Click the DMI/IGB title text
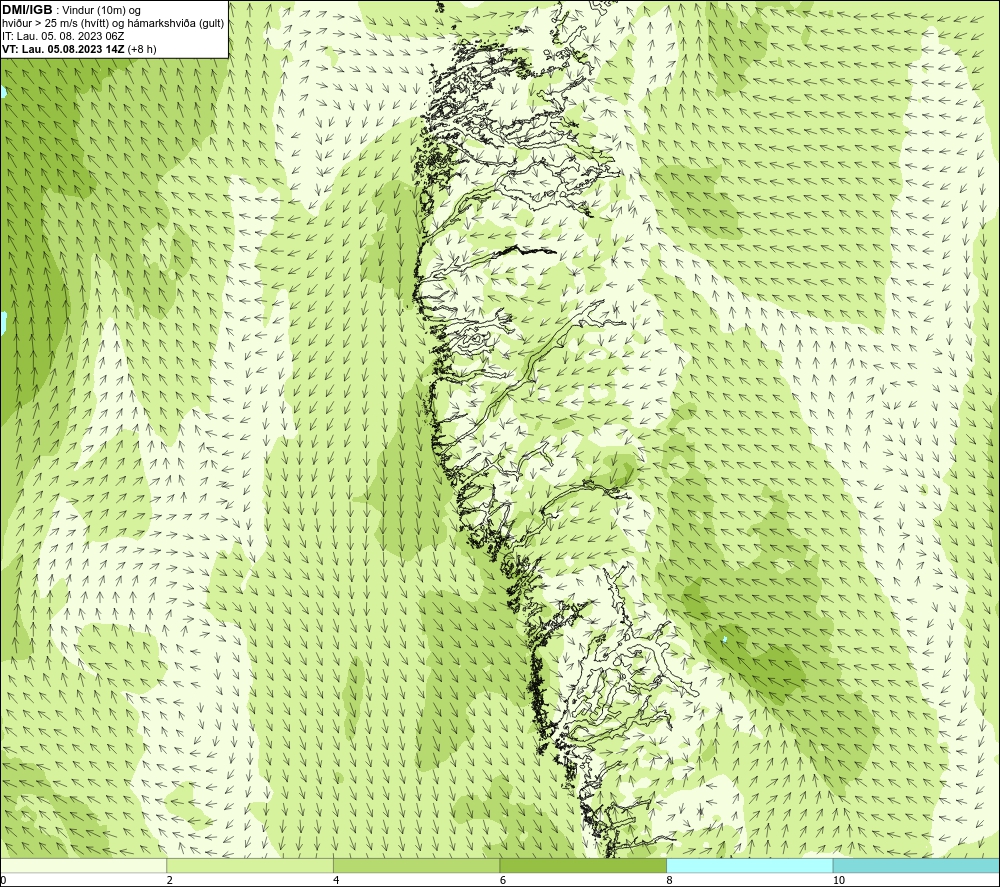Screen dimensions: 1000x887 27,10
